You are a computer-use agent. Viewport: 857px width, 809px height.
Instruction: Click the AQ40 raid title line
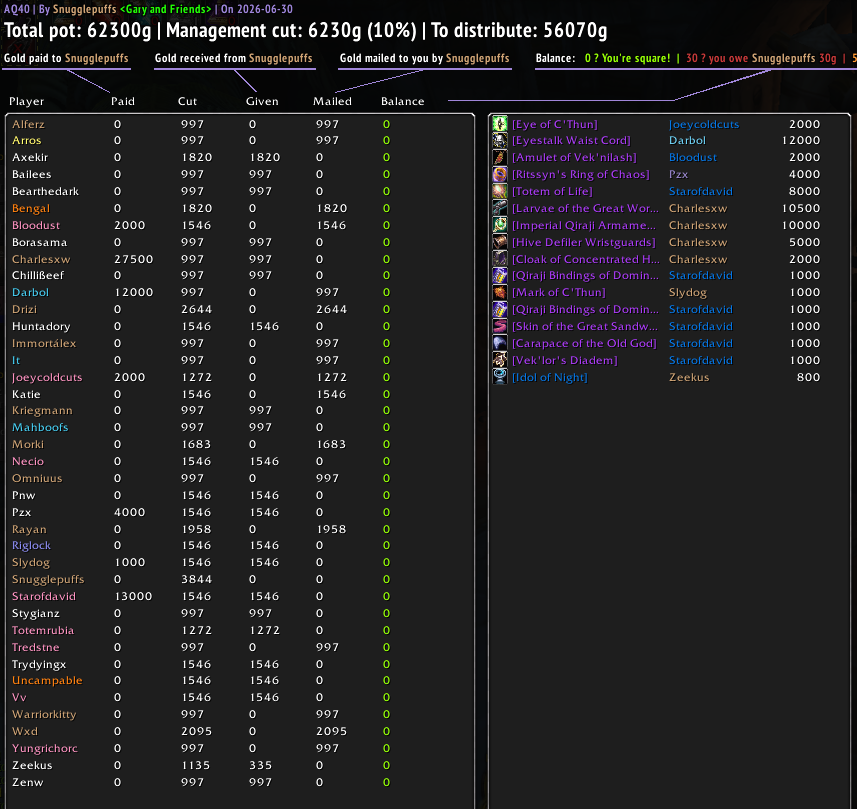[148, 9]
